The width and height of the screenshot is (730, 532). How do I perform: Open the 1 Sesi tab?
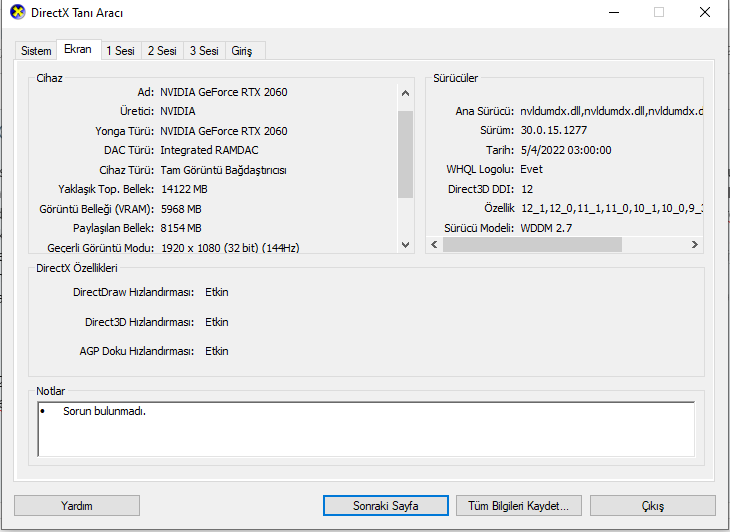point(120,51)
